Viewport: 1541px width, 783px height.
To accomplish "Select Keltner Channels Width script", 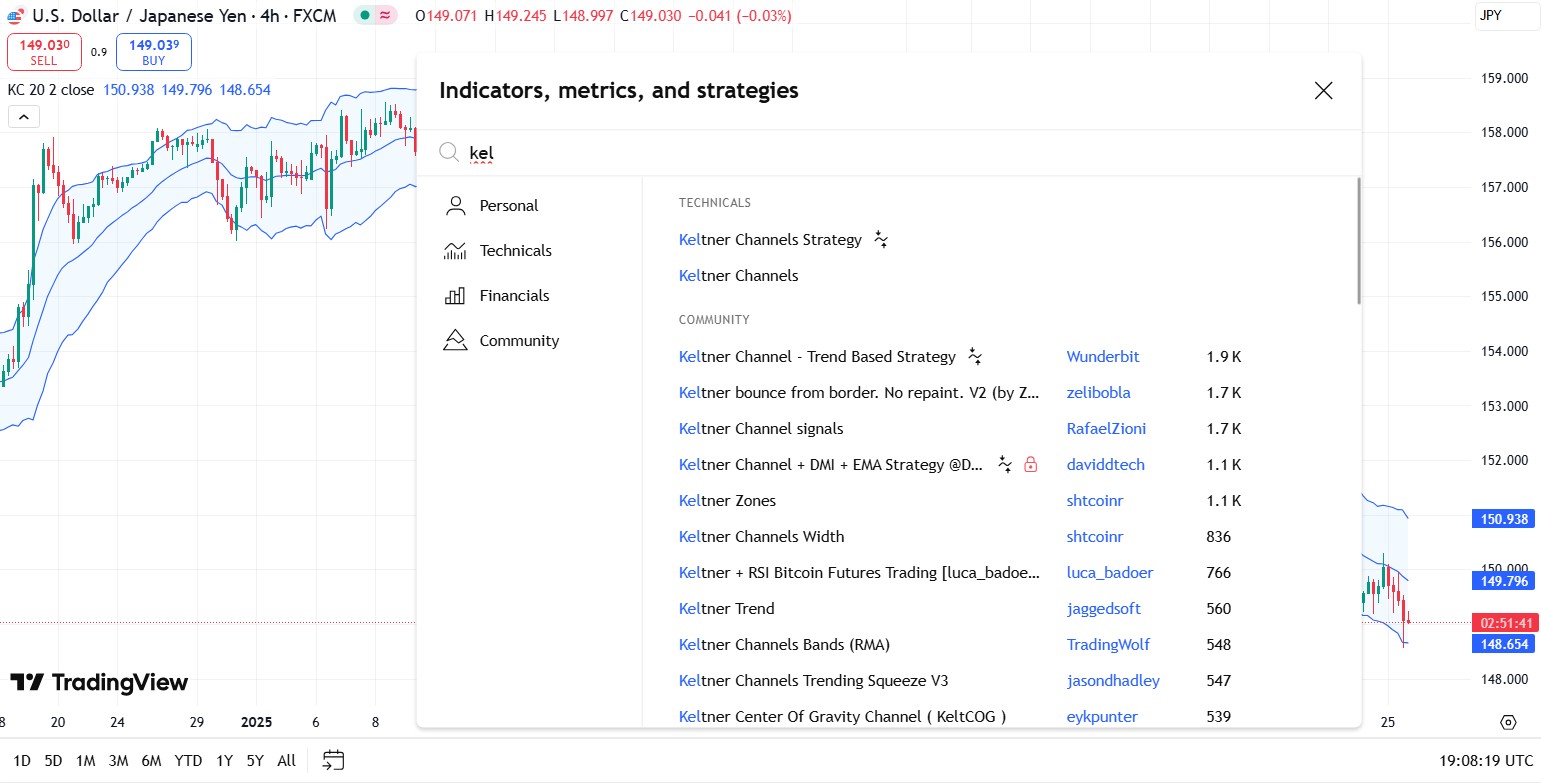I will (761, 537).
